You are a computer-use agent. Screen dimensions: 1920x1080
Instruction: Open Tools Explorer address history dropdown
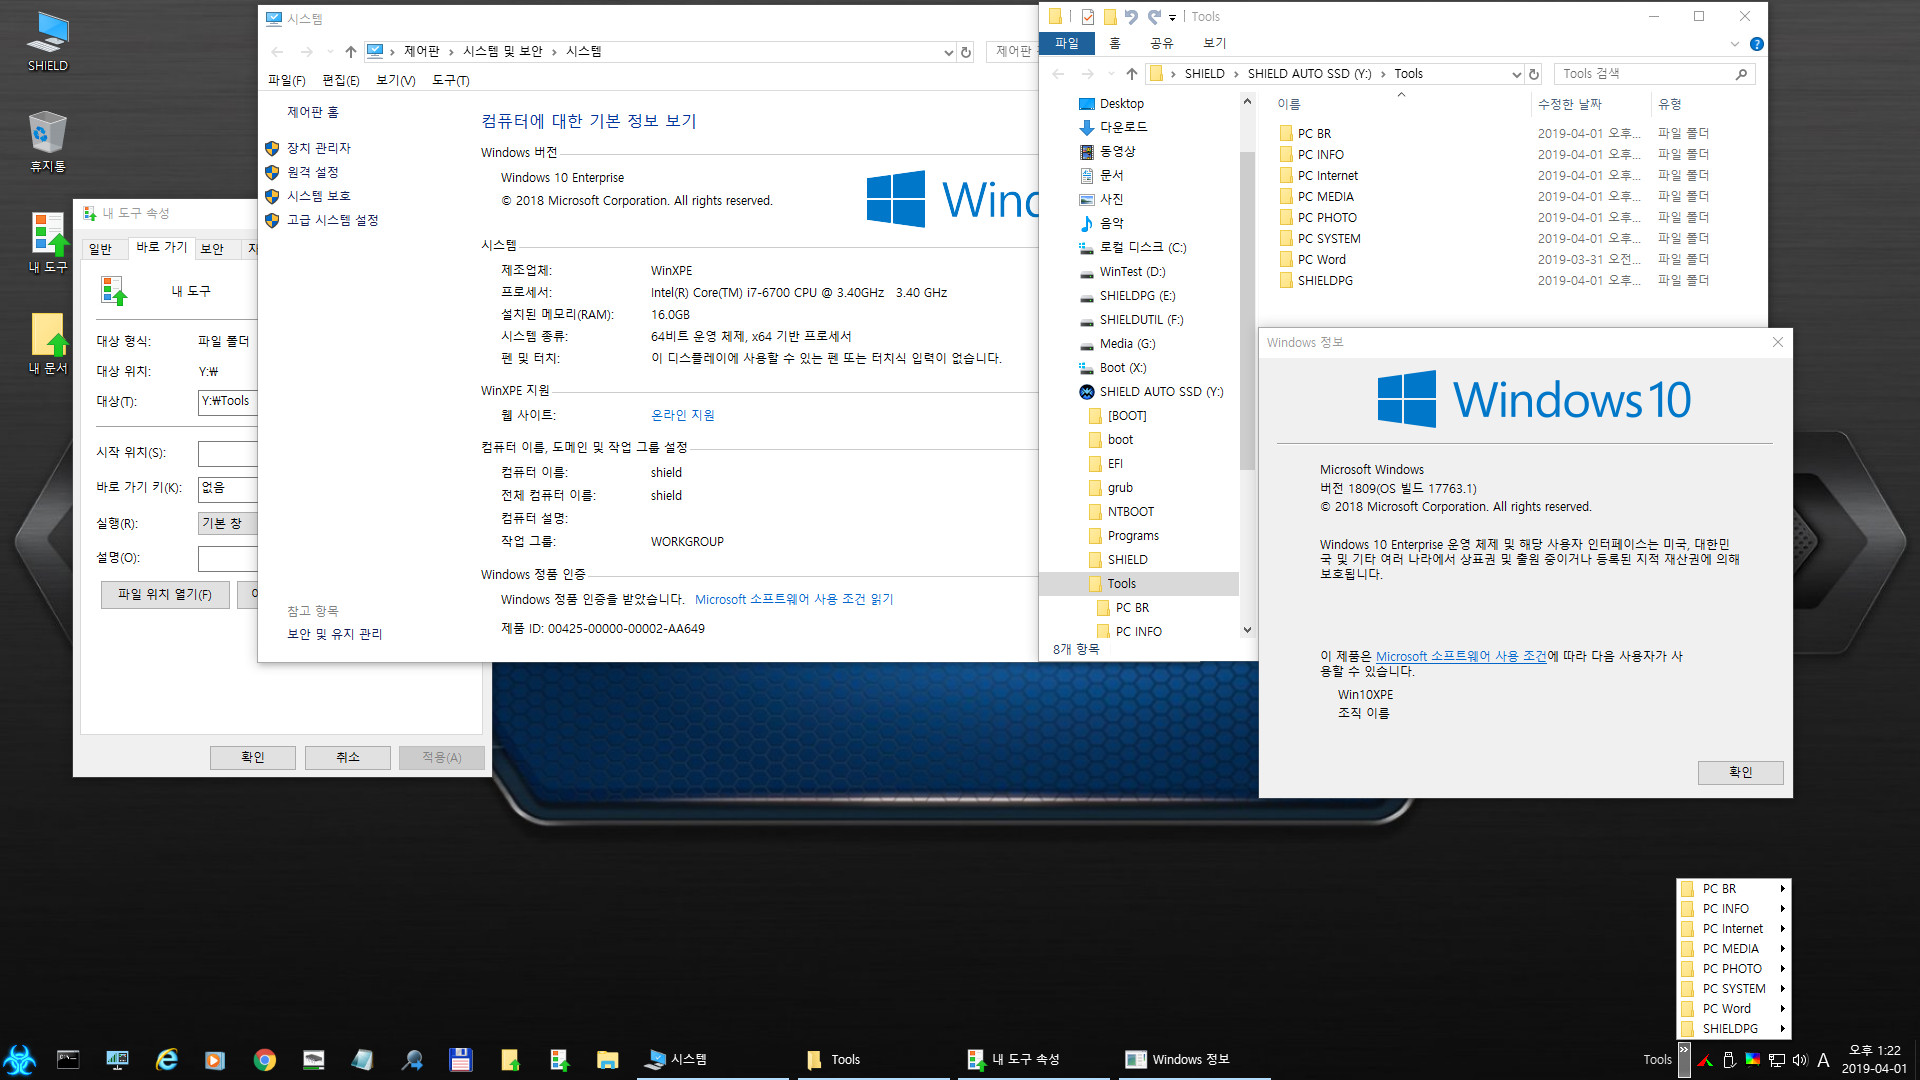1516,74
